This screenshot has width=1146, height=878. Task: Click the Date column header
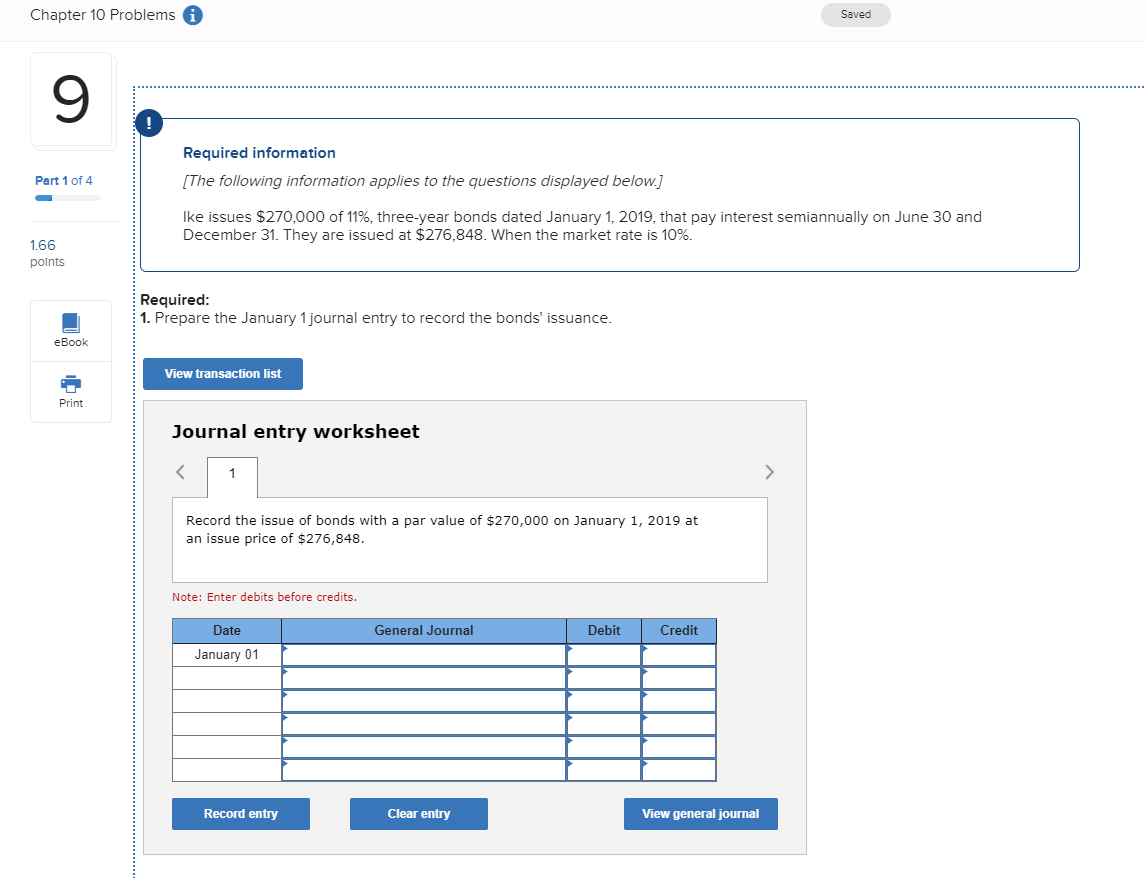tap(227, 631)
